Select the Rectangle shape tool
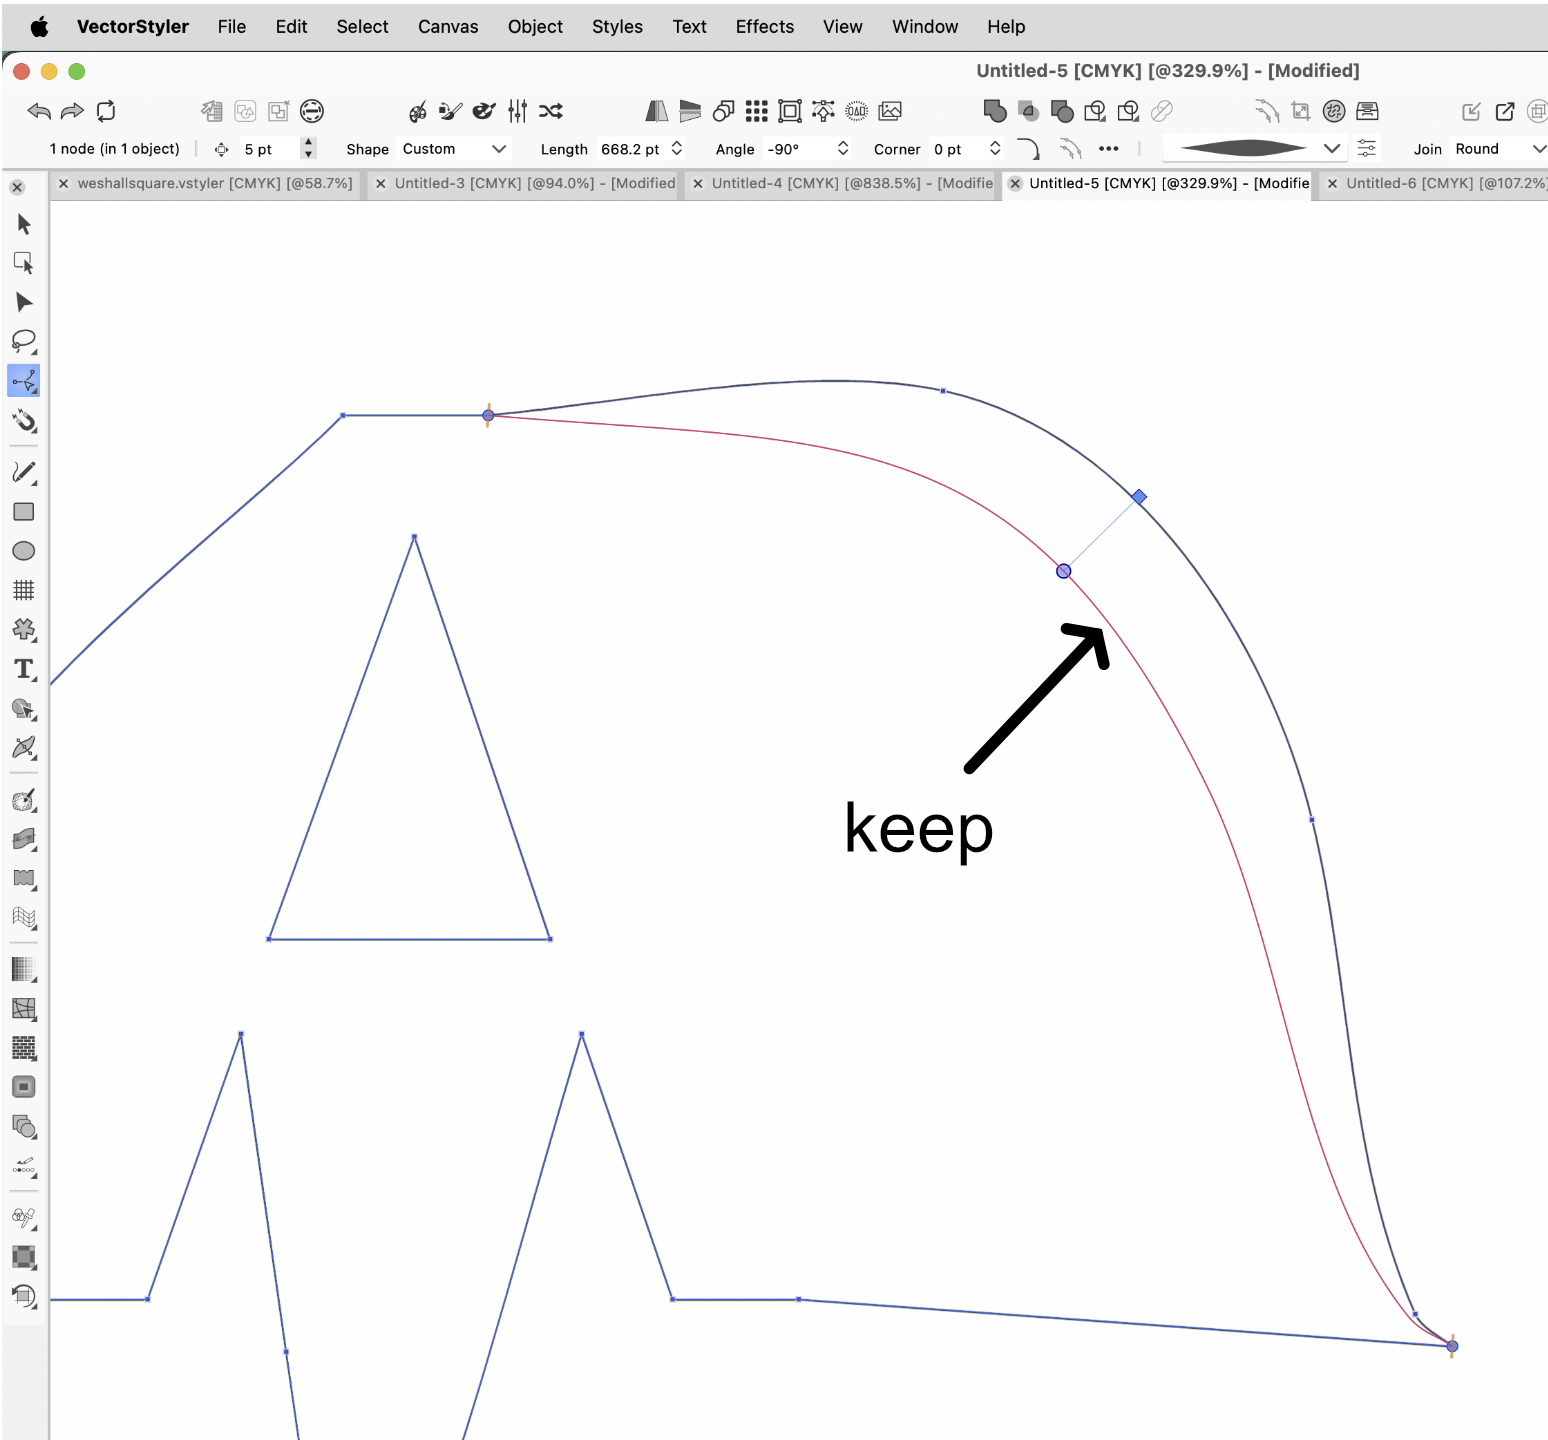 point(24,512)
